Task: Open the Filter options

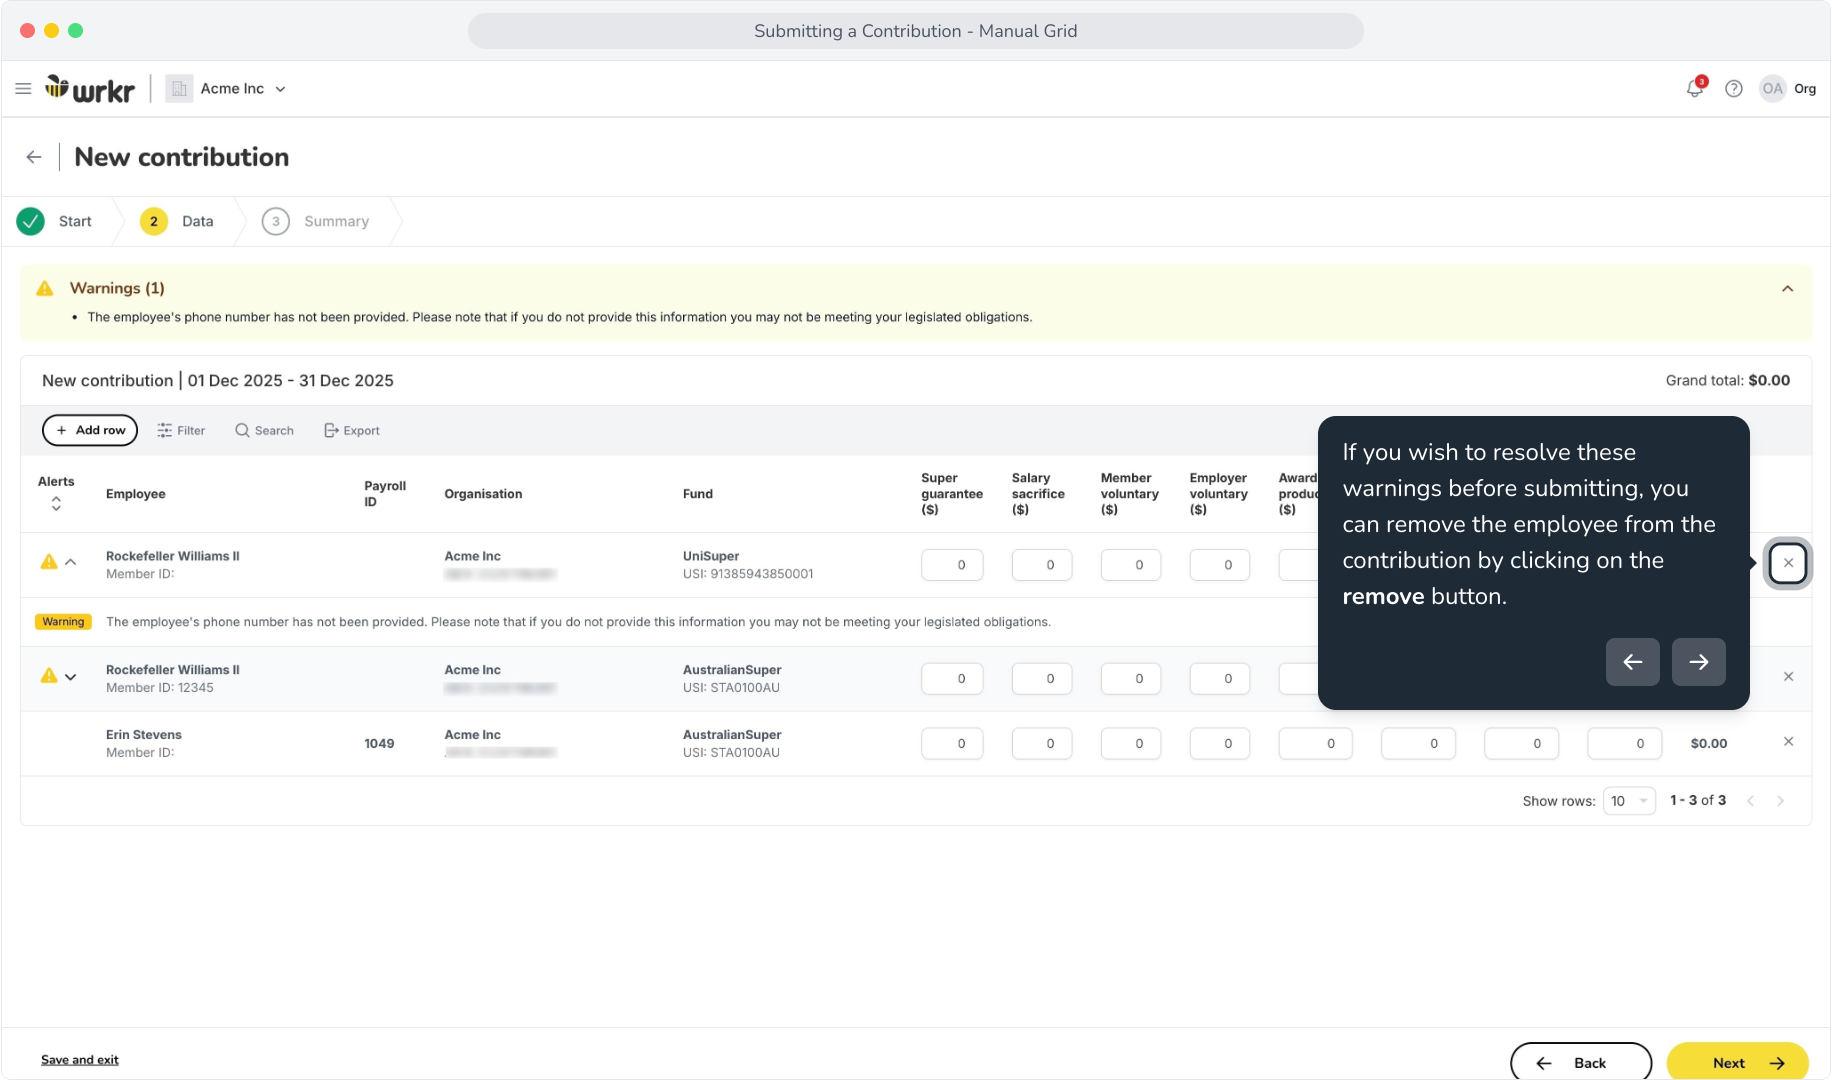Action: [181, 431]
